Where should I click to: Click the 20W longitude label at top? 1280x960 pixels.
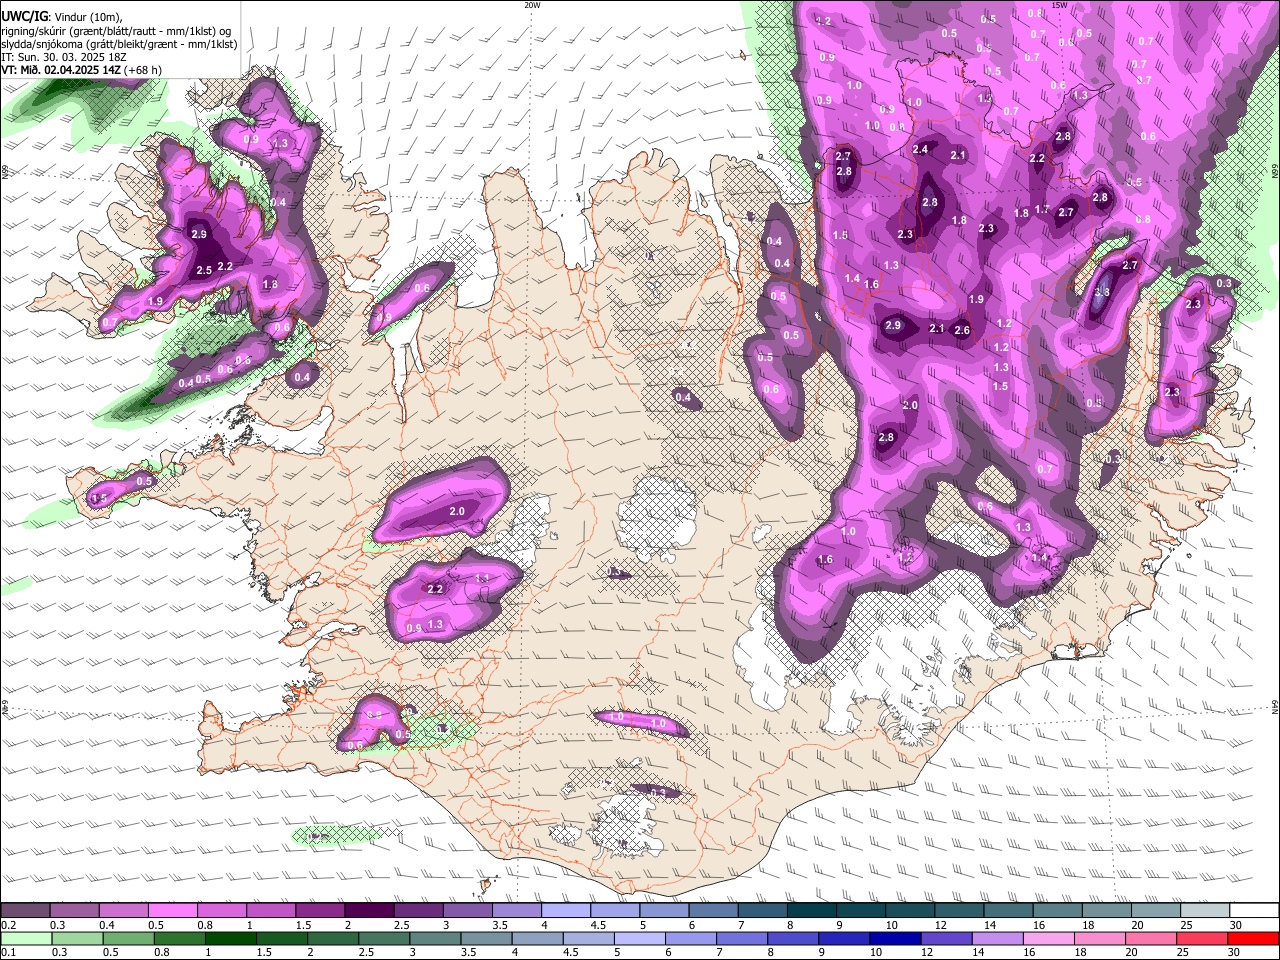coord(532,5)
